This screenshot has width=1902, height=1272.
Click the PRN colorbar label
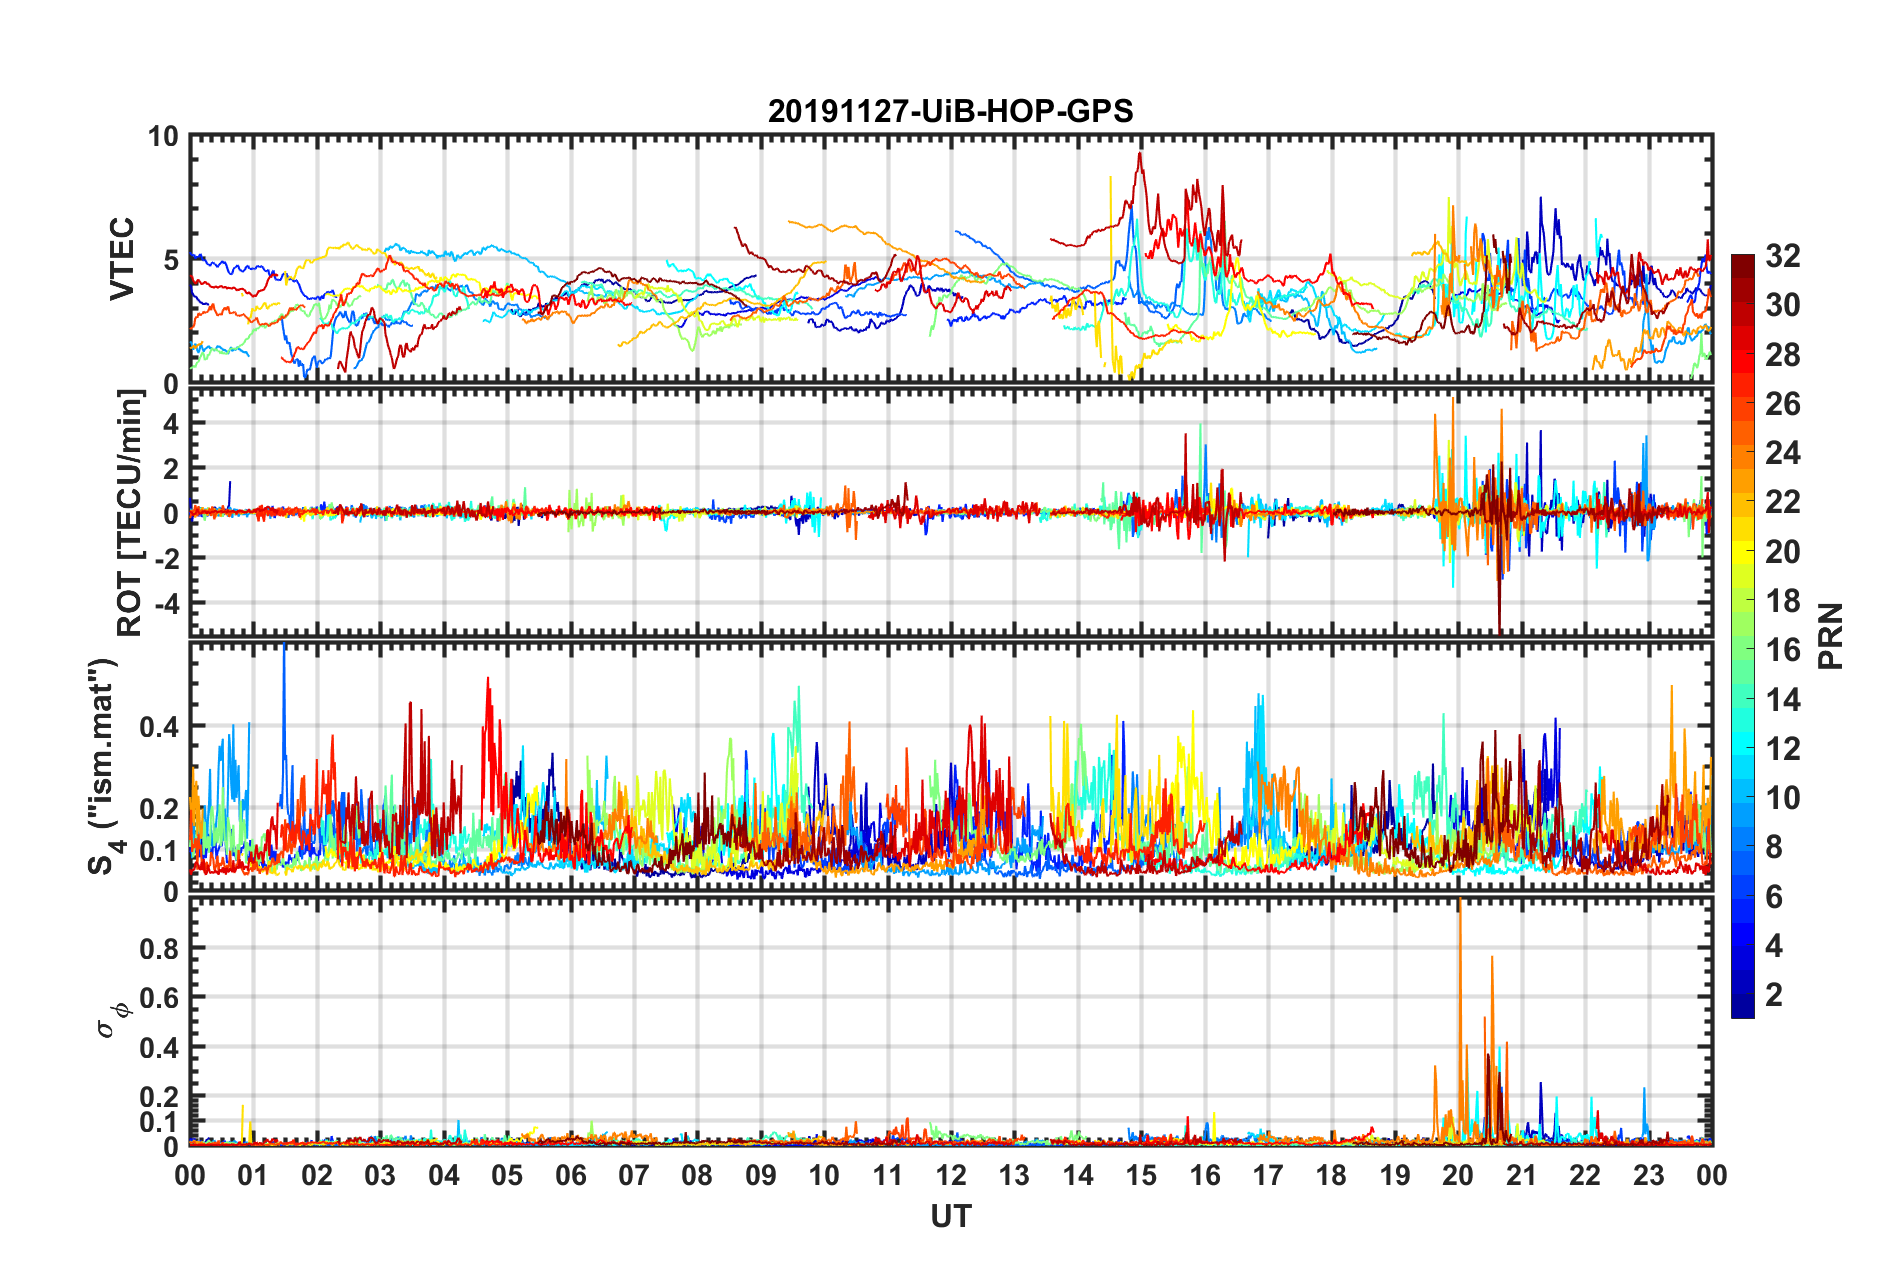click(x=1830, y=636)
